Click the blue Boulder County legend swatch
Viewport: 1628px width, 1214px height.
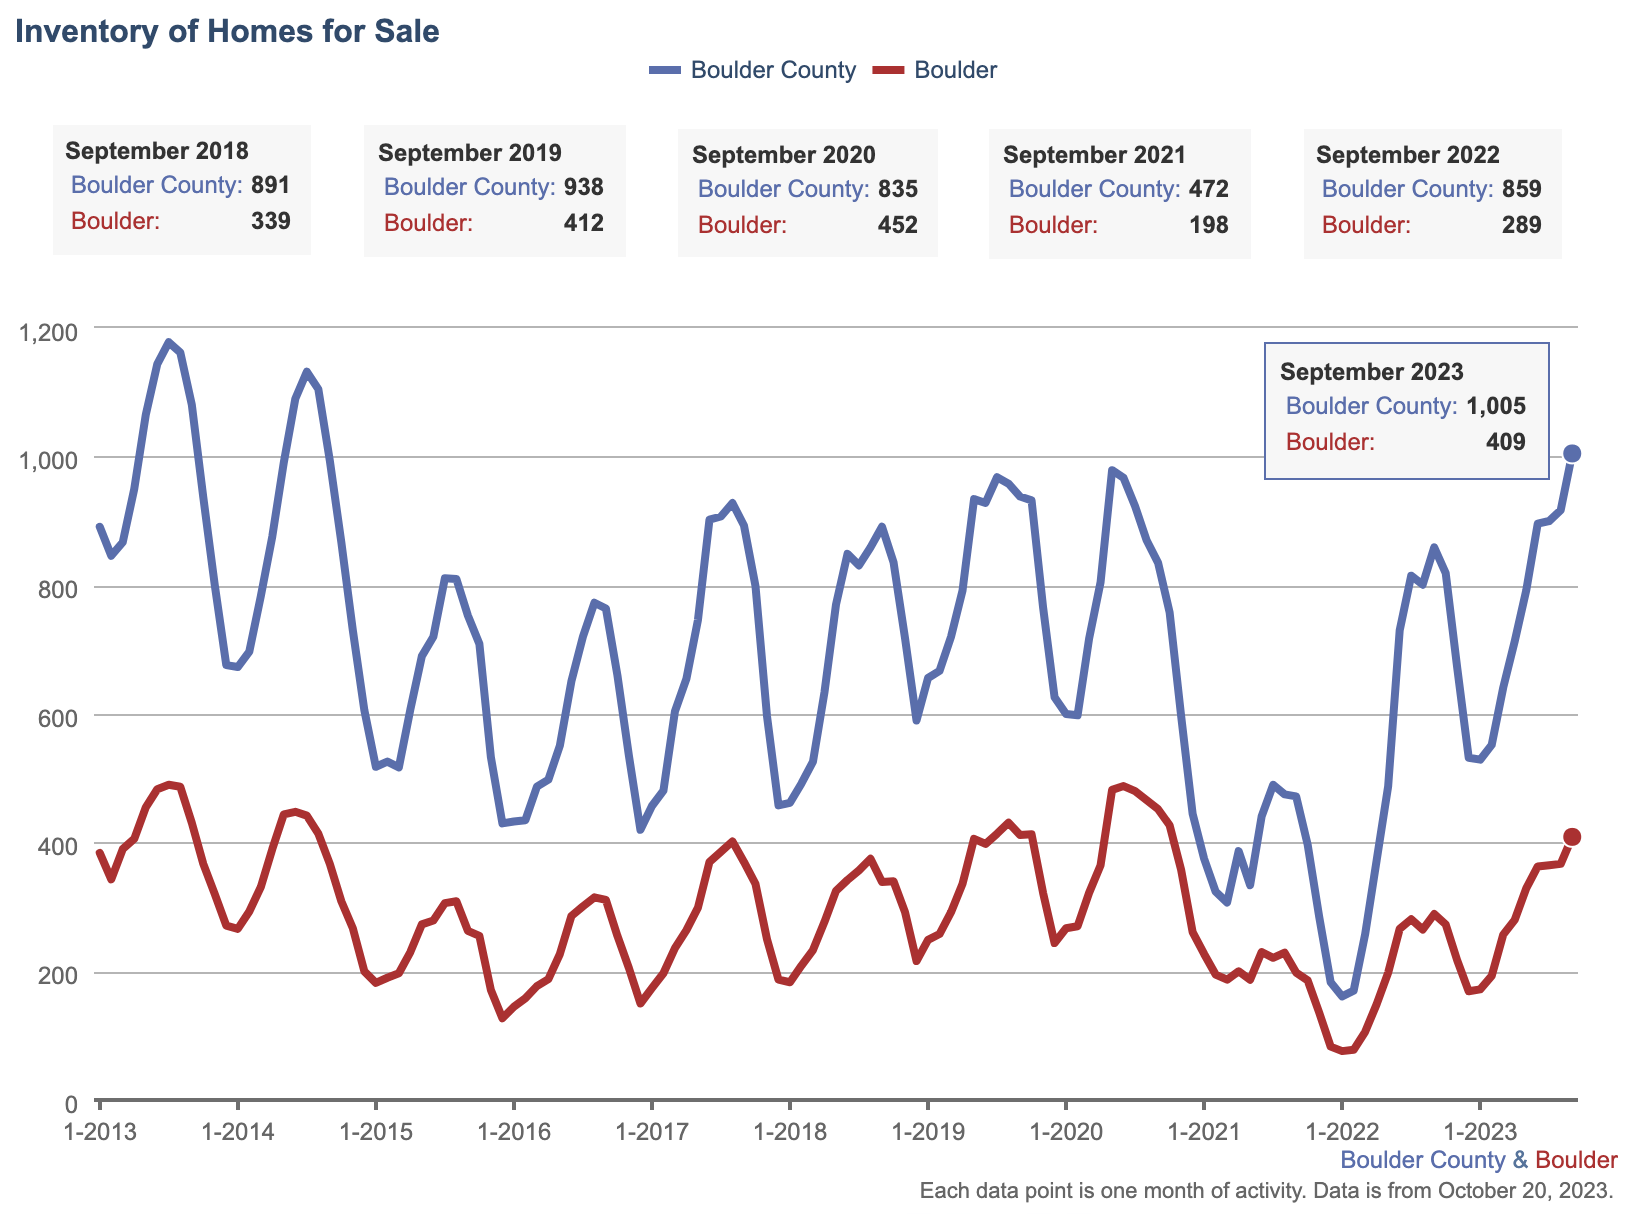(665, 70)
